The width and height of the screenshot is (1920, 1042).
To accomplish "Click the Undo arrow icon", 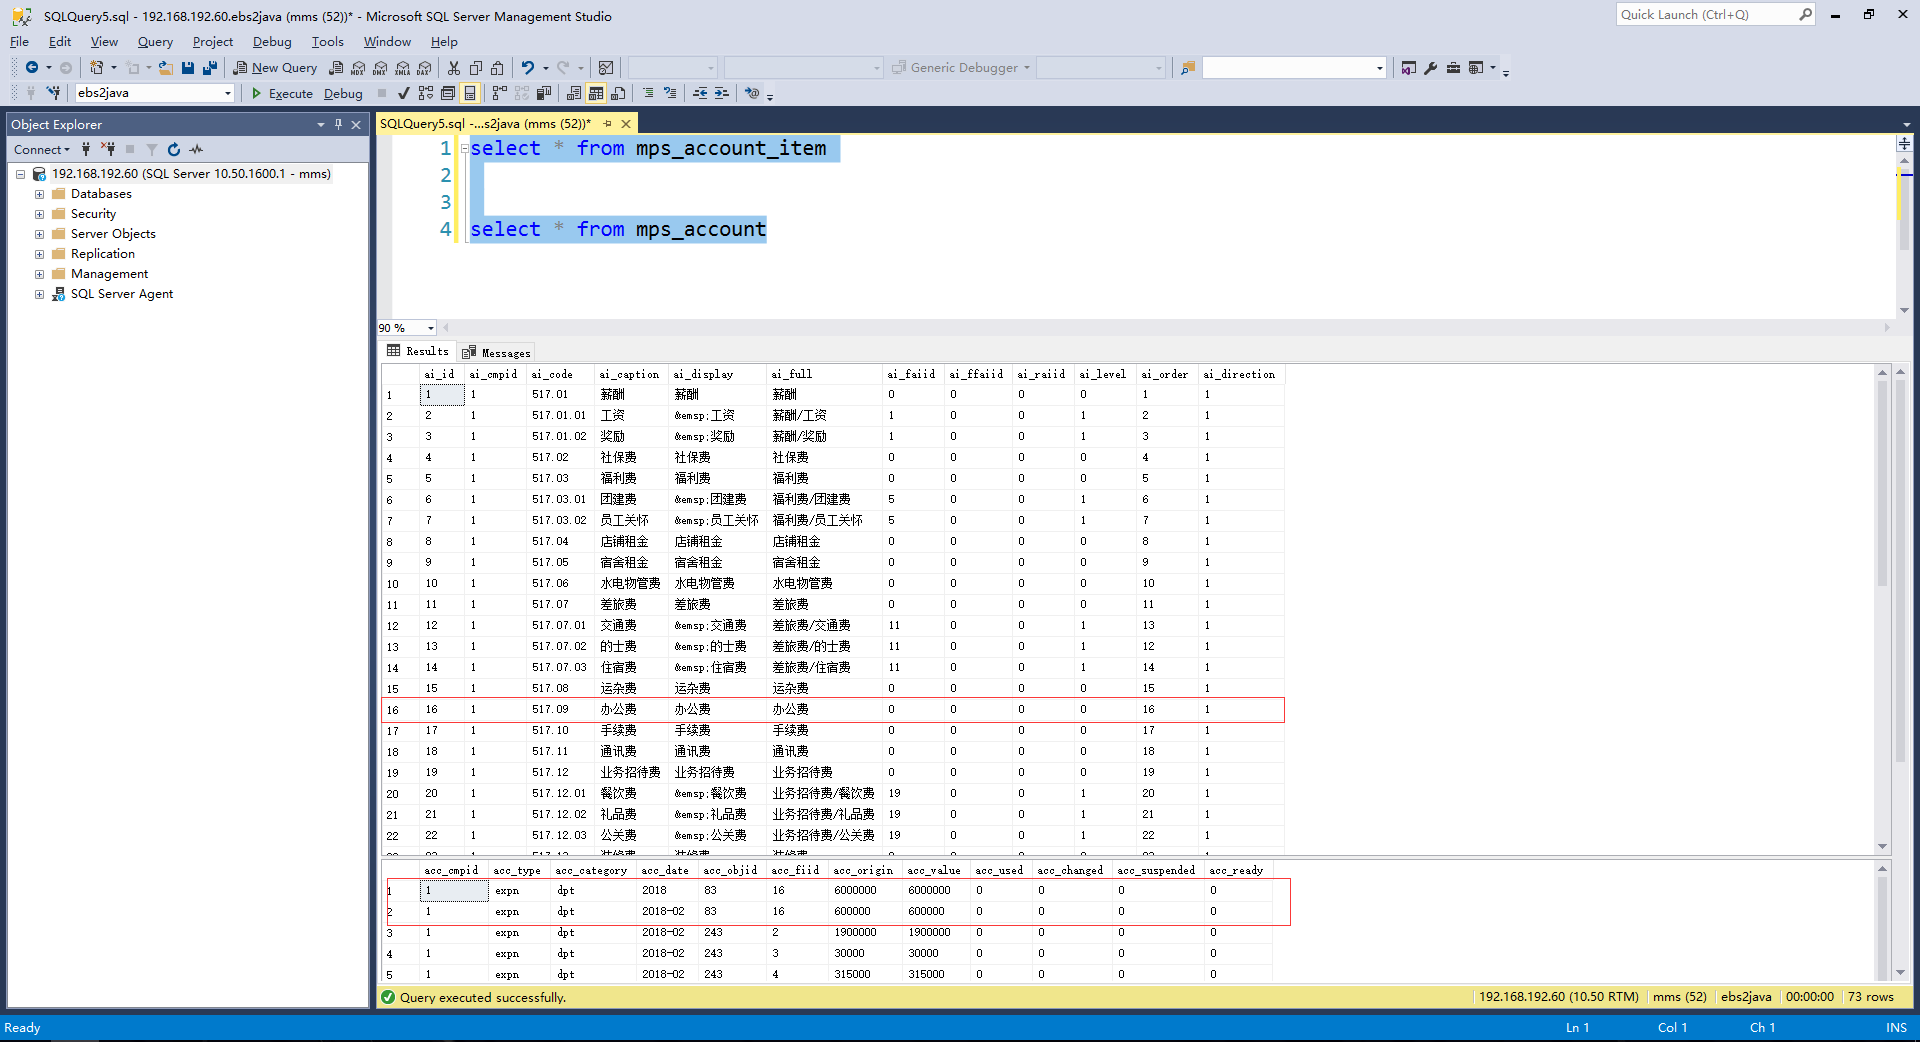I will coord(528,68).
